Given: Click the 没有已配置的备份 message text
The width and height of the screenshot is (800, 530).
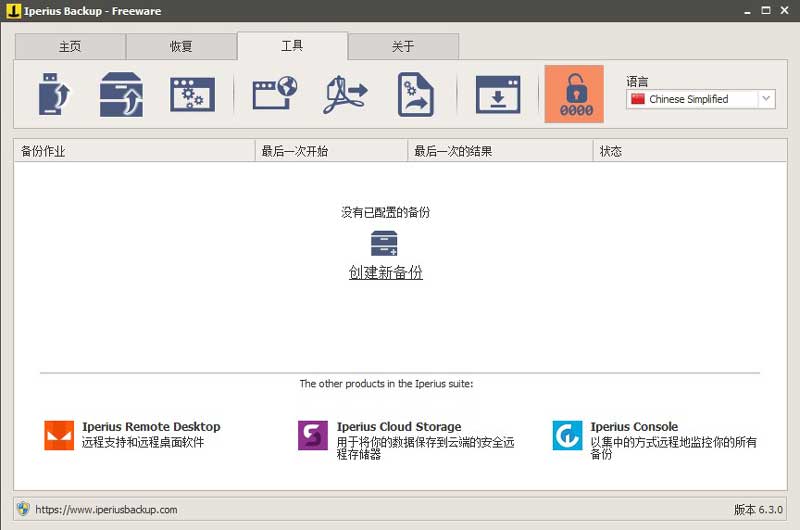Looking at the screenshot, I should (x=385, y=212).
